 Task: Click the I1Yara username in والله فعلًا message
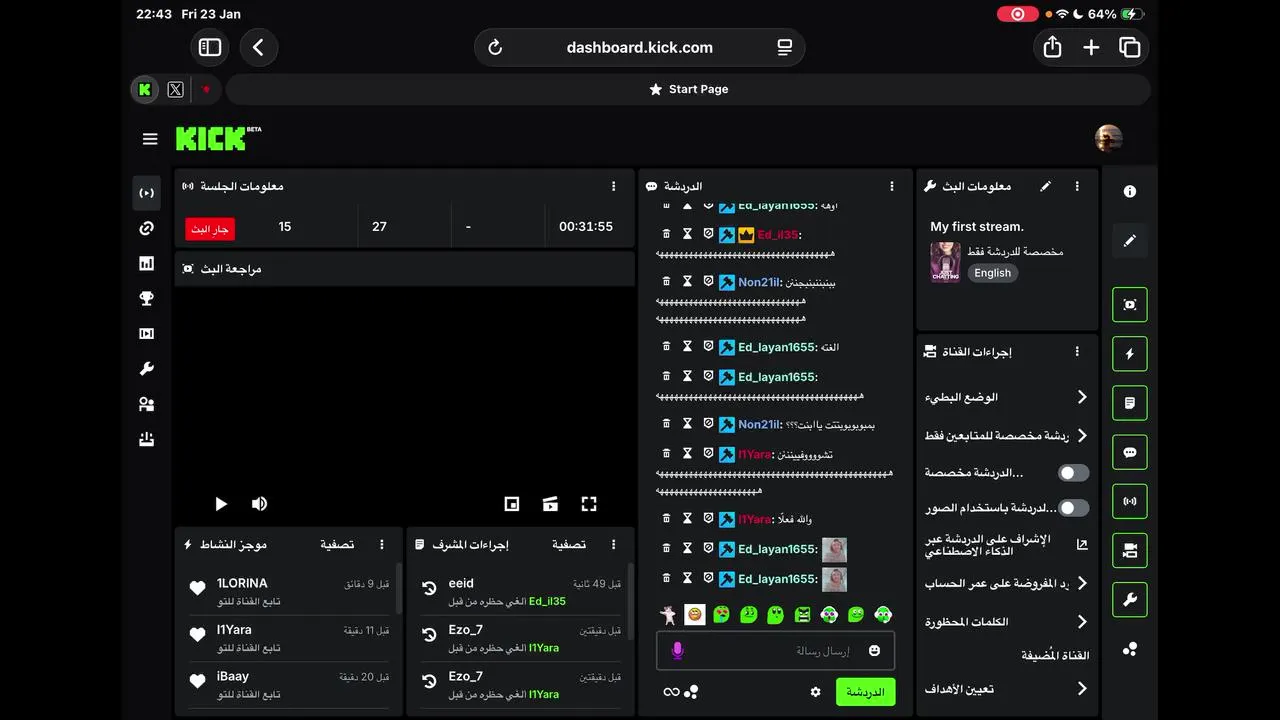[x=755, y=519]
